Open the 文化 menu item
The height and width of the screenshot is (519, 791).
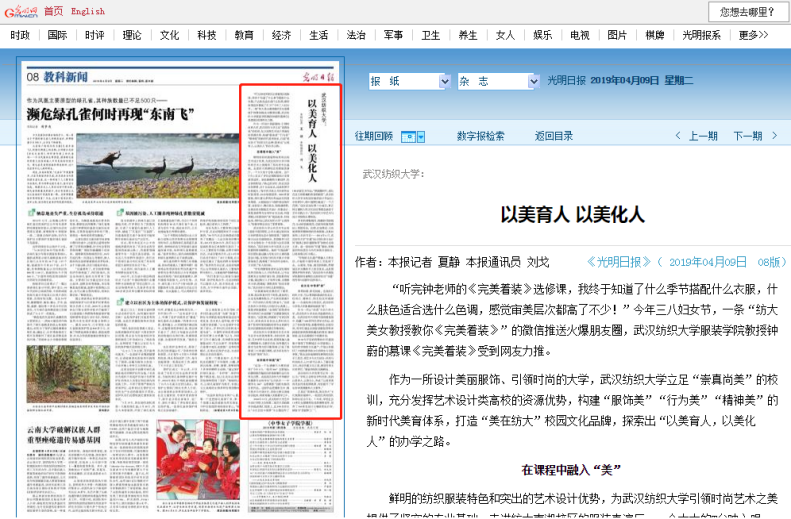[169, 35]
